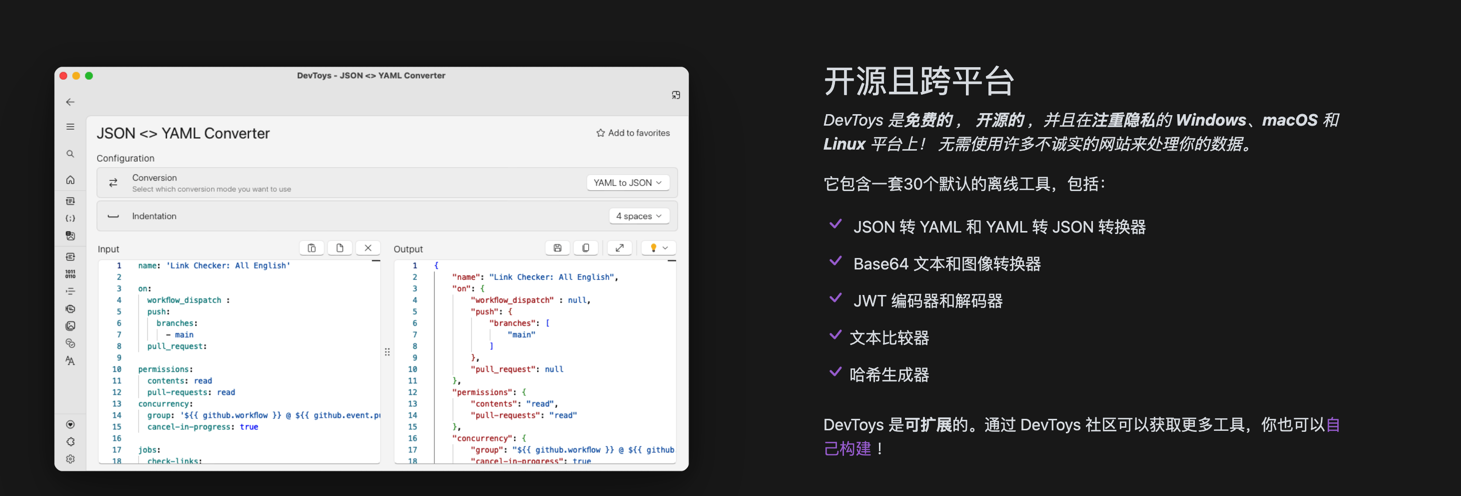The image size is (1461, 496).
Task: Go to the home icon in sidebar
Action: 70,180
